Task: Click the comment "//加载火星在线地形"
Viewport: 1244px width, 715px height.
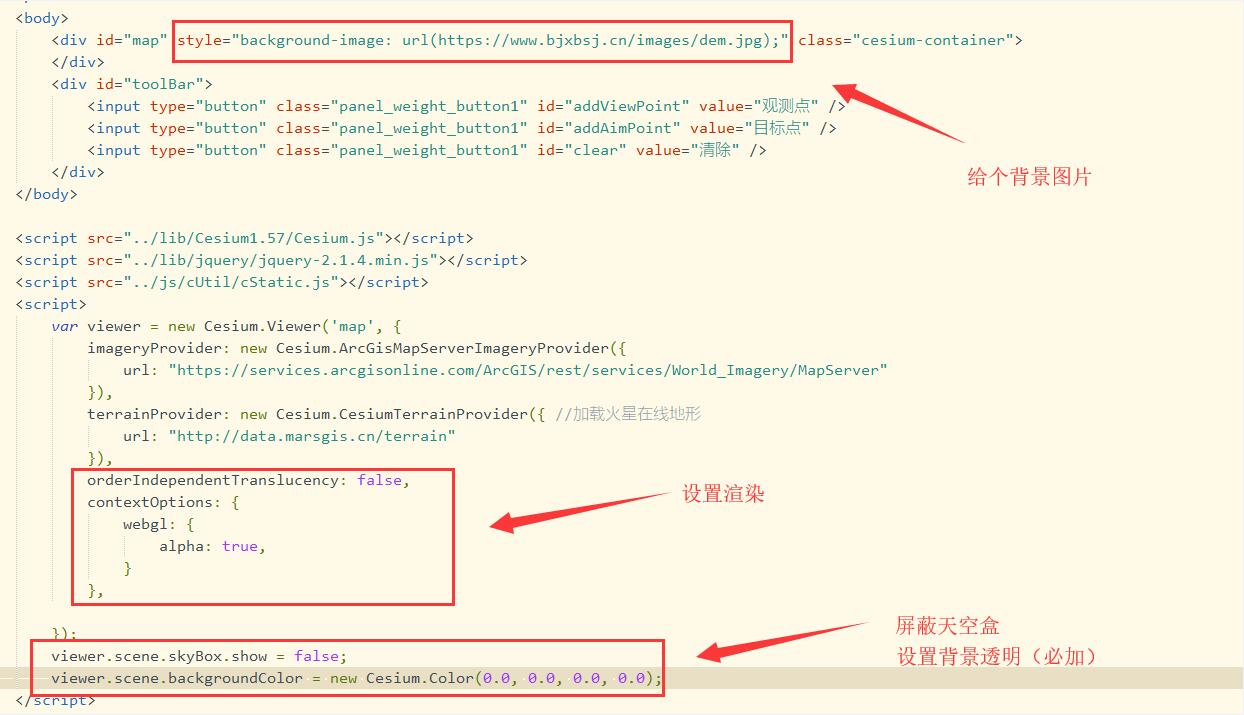Action: [x=627, y=414]
